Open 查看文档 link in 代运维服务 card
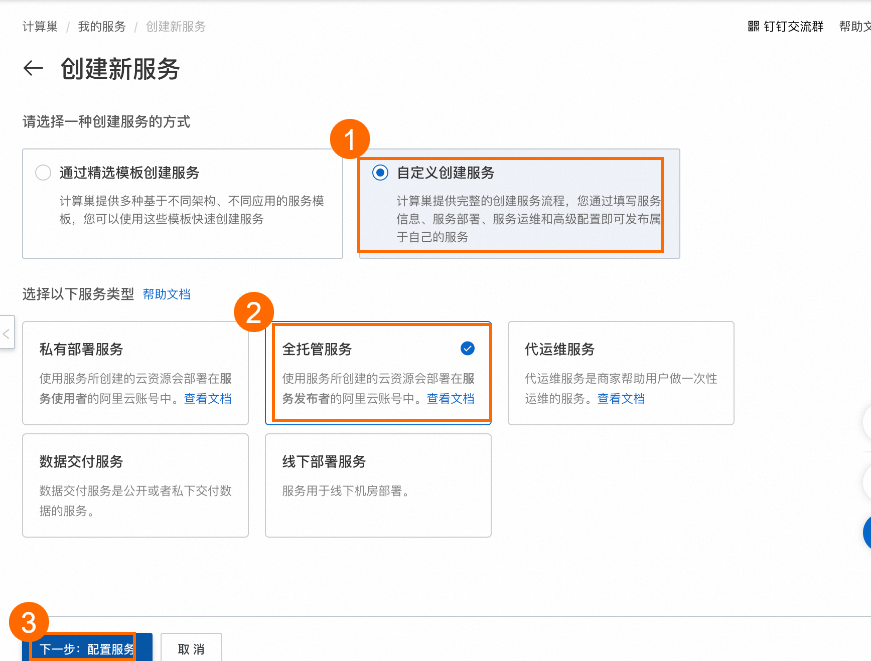Screen dimensions: 871x661 [621, 398]
